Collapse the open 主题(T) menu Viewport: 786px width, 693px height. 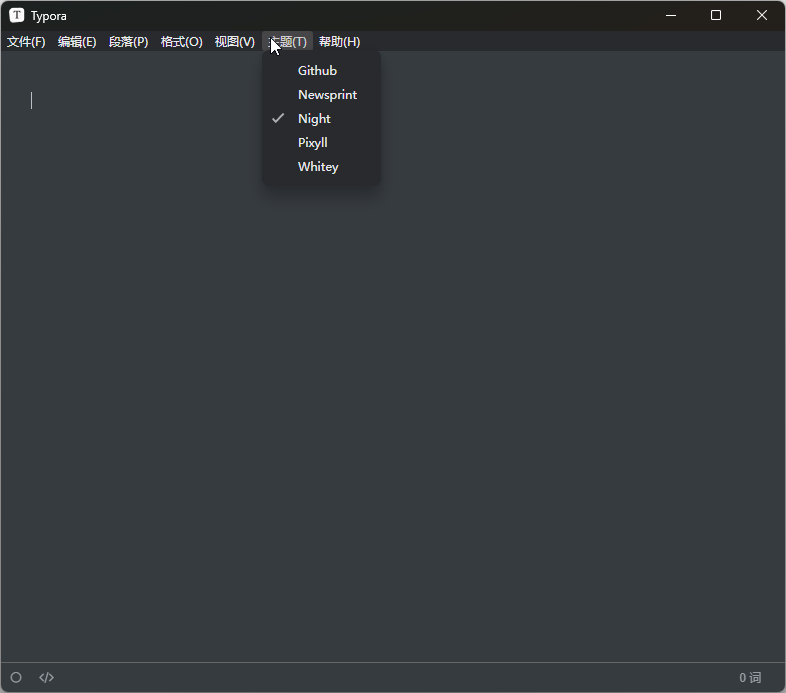[x=288, y=42]
